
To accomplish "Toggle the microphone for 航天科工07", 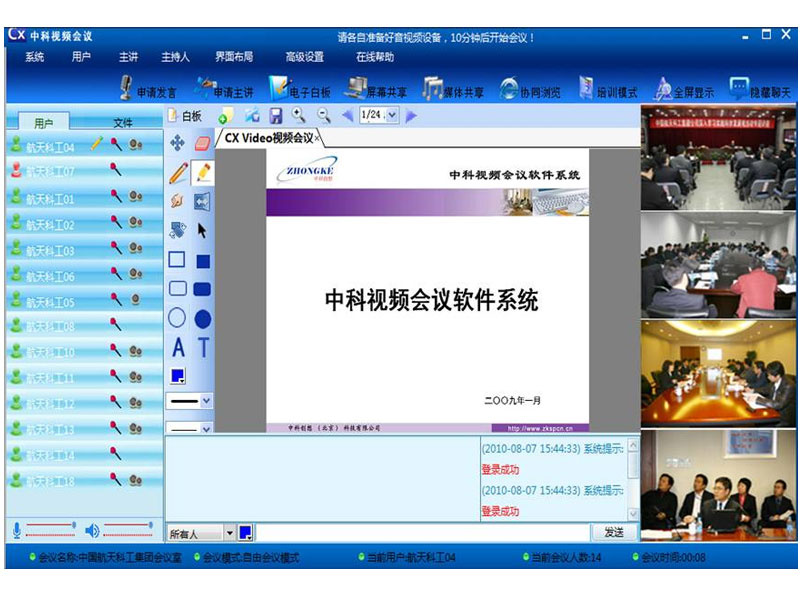I will pyautogui.click(x=116, y=169).
